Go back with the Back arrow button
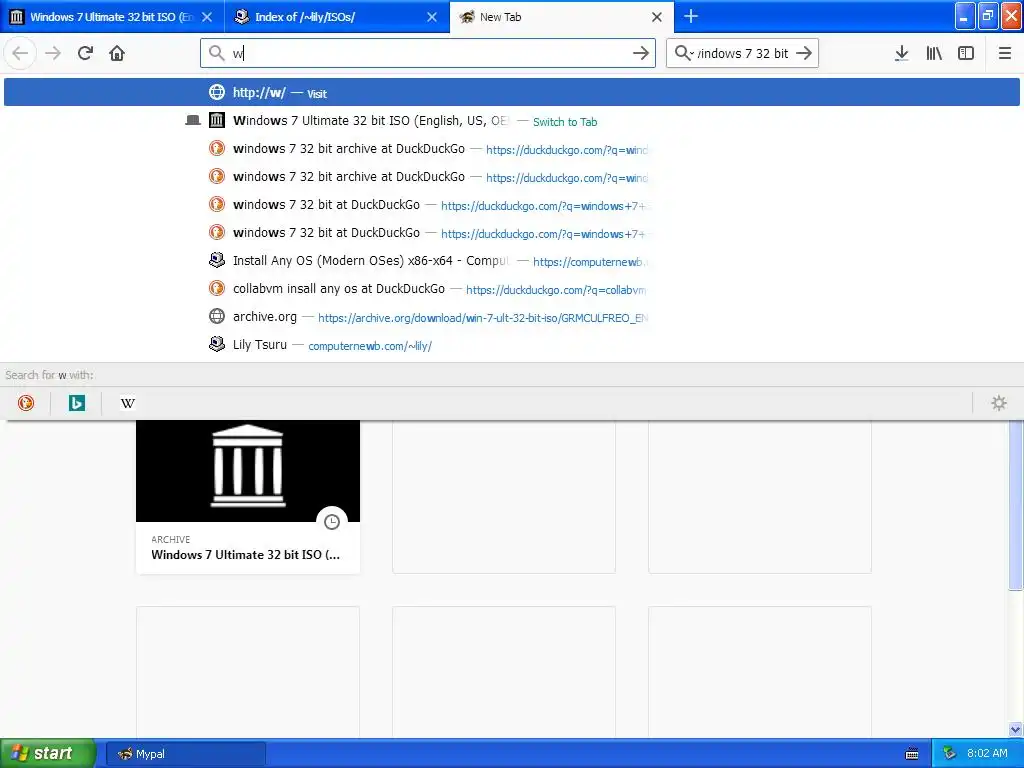Viewport: 1024px width, 768px height. point(20,53)
